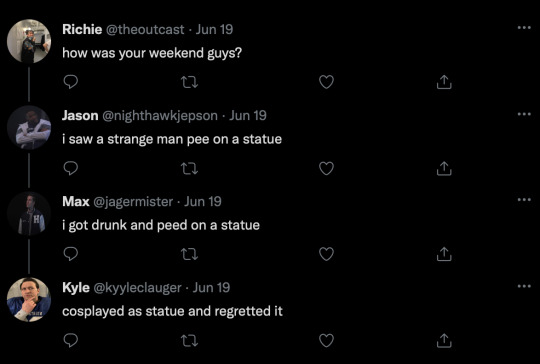Viewport: 540px width, 364px height.
Task: Open @theoutcast profile handle
Action: pos(145,30)
